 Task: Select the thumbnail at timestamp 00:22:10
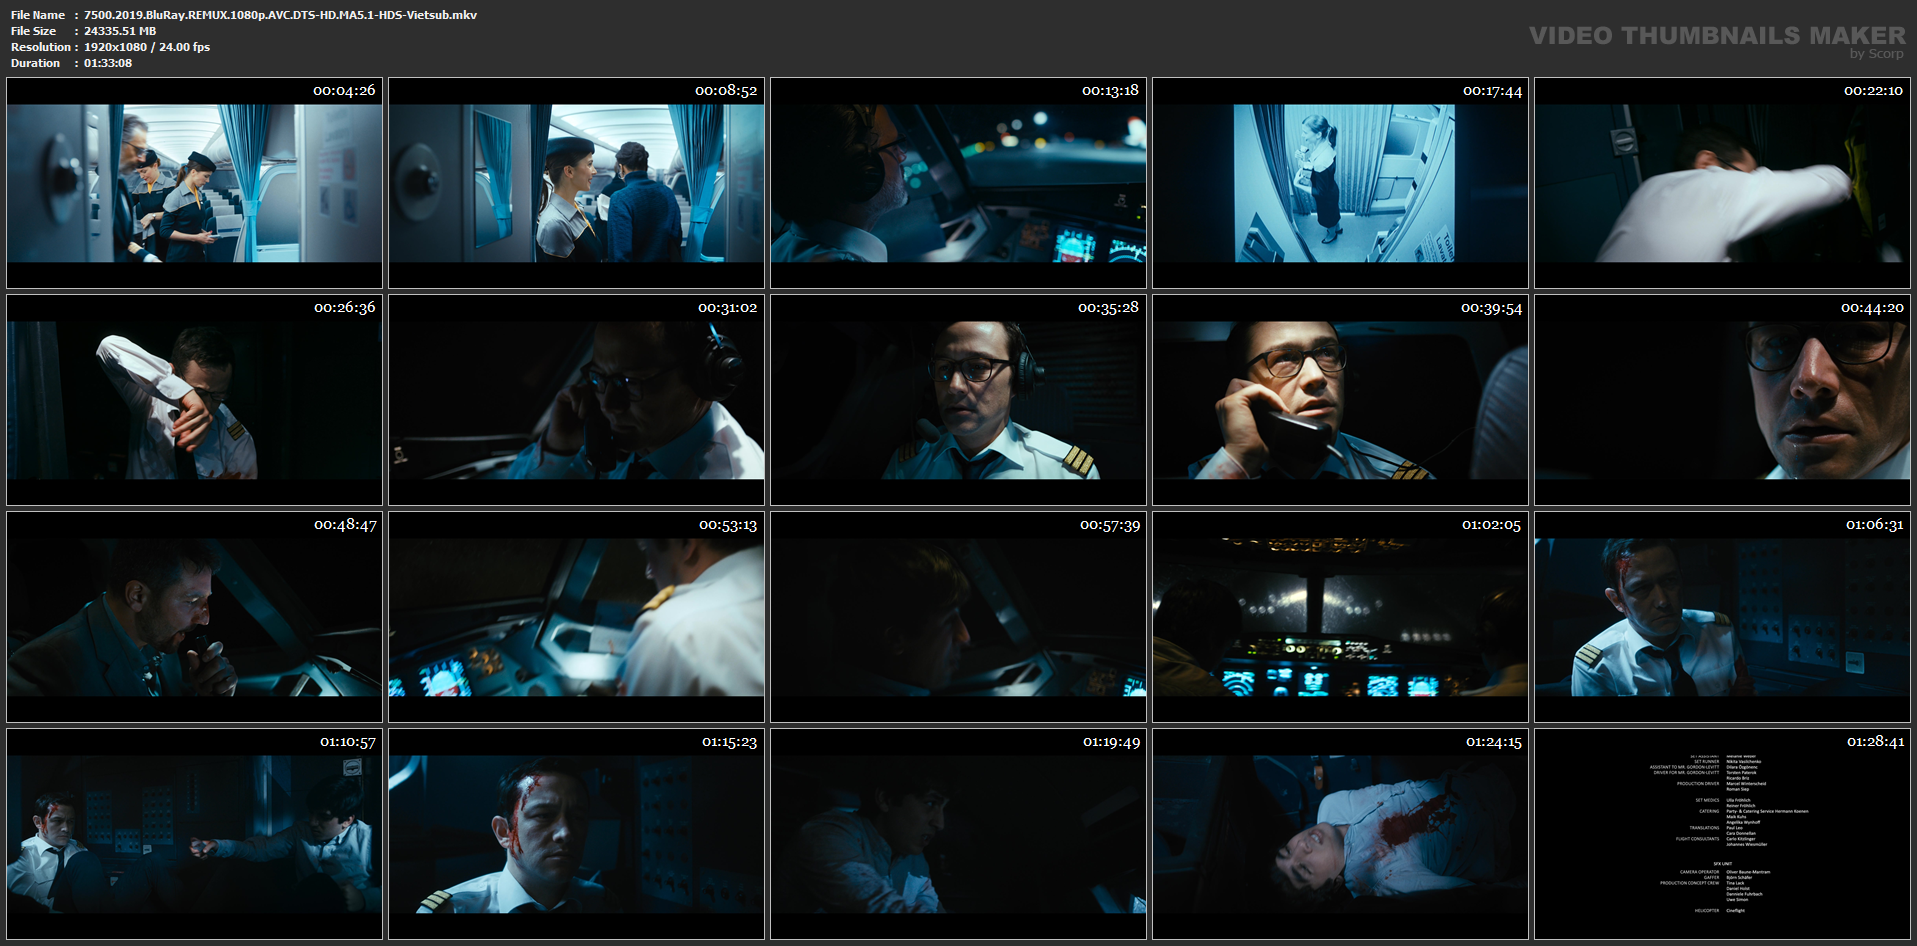(1722, 183)
